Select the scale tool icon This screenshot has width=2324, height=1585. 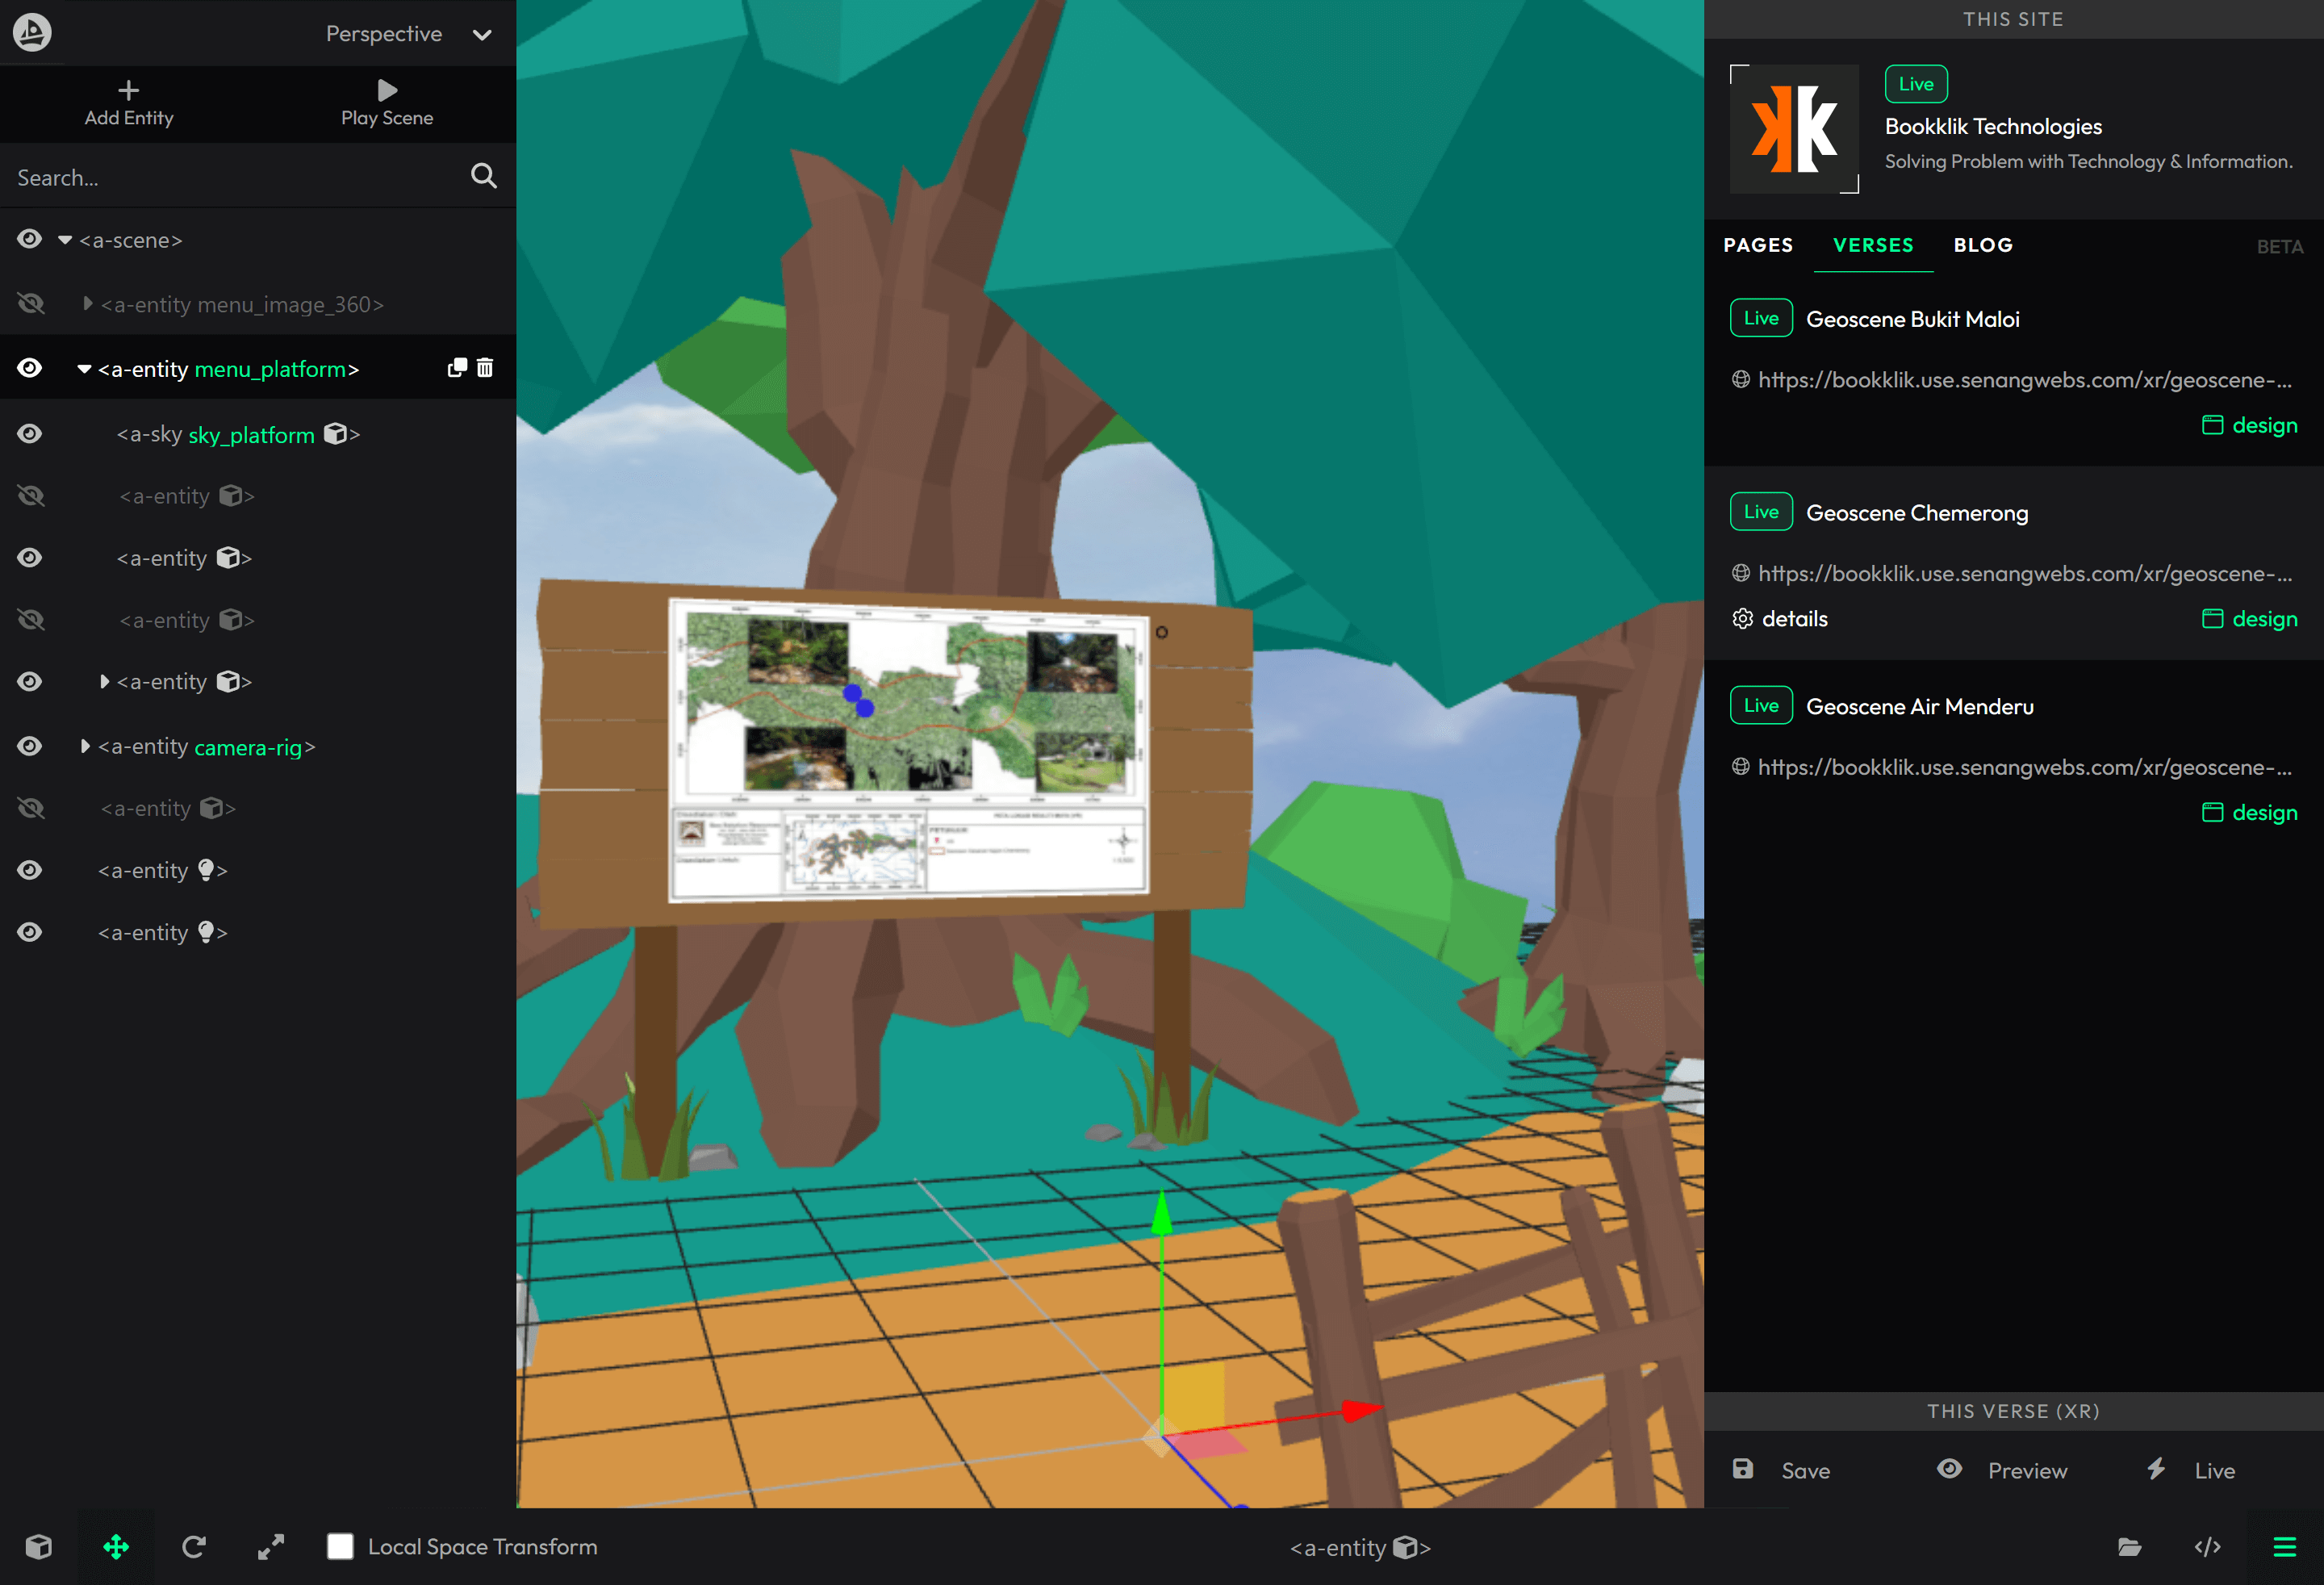tap(271, 1546)
